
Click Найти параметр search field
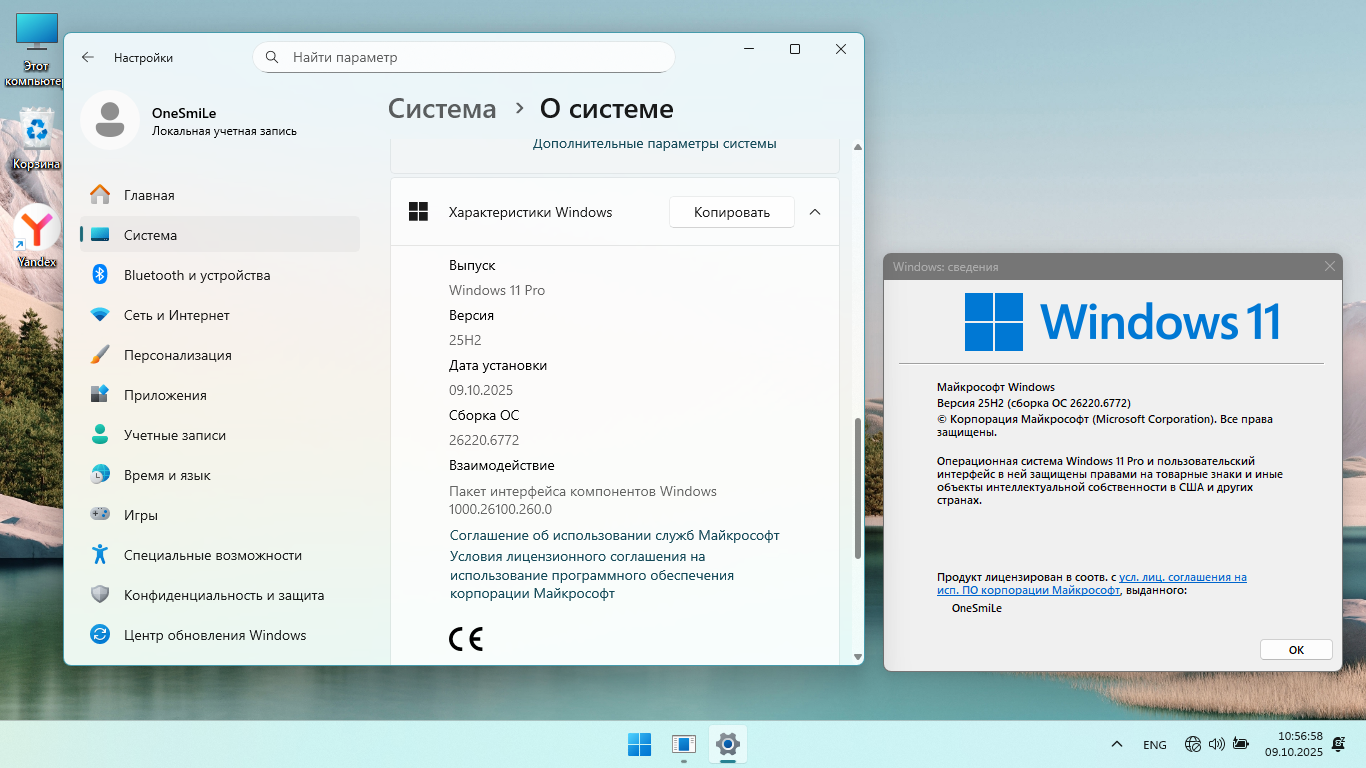click(x=465, y=57)
